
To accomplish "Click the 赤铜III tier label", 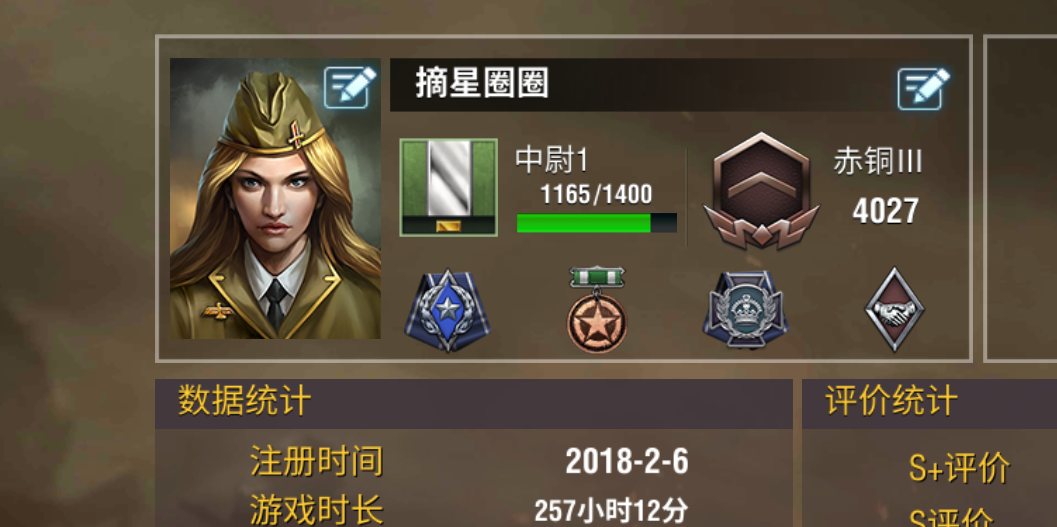I will [878, 162].
